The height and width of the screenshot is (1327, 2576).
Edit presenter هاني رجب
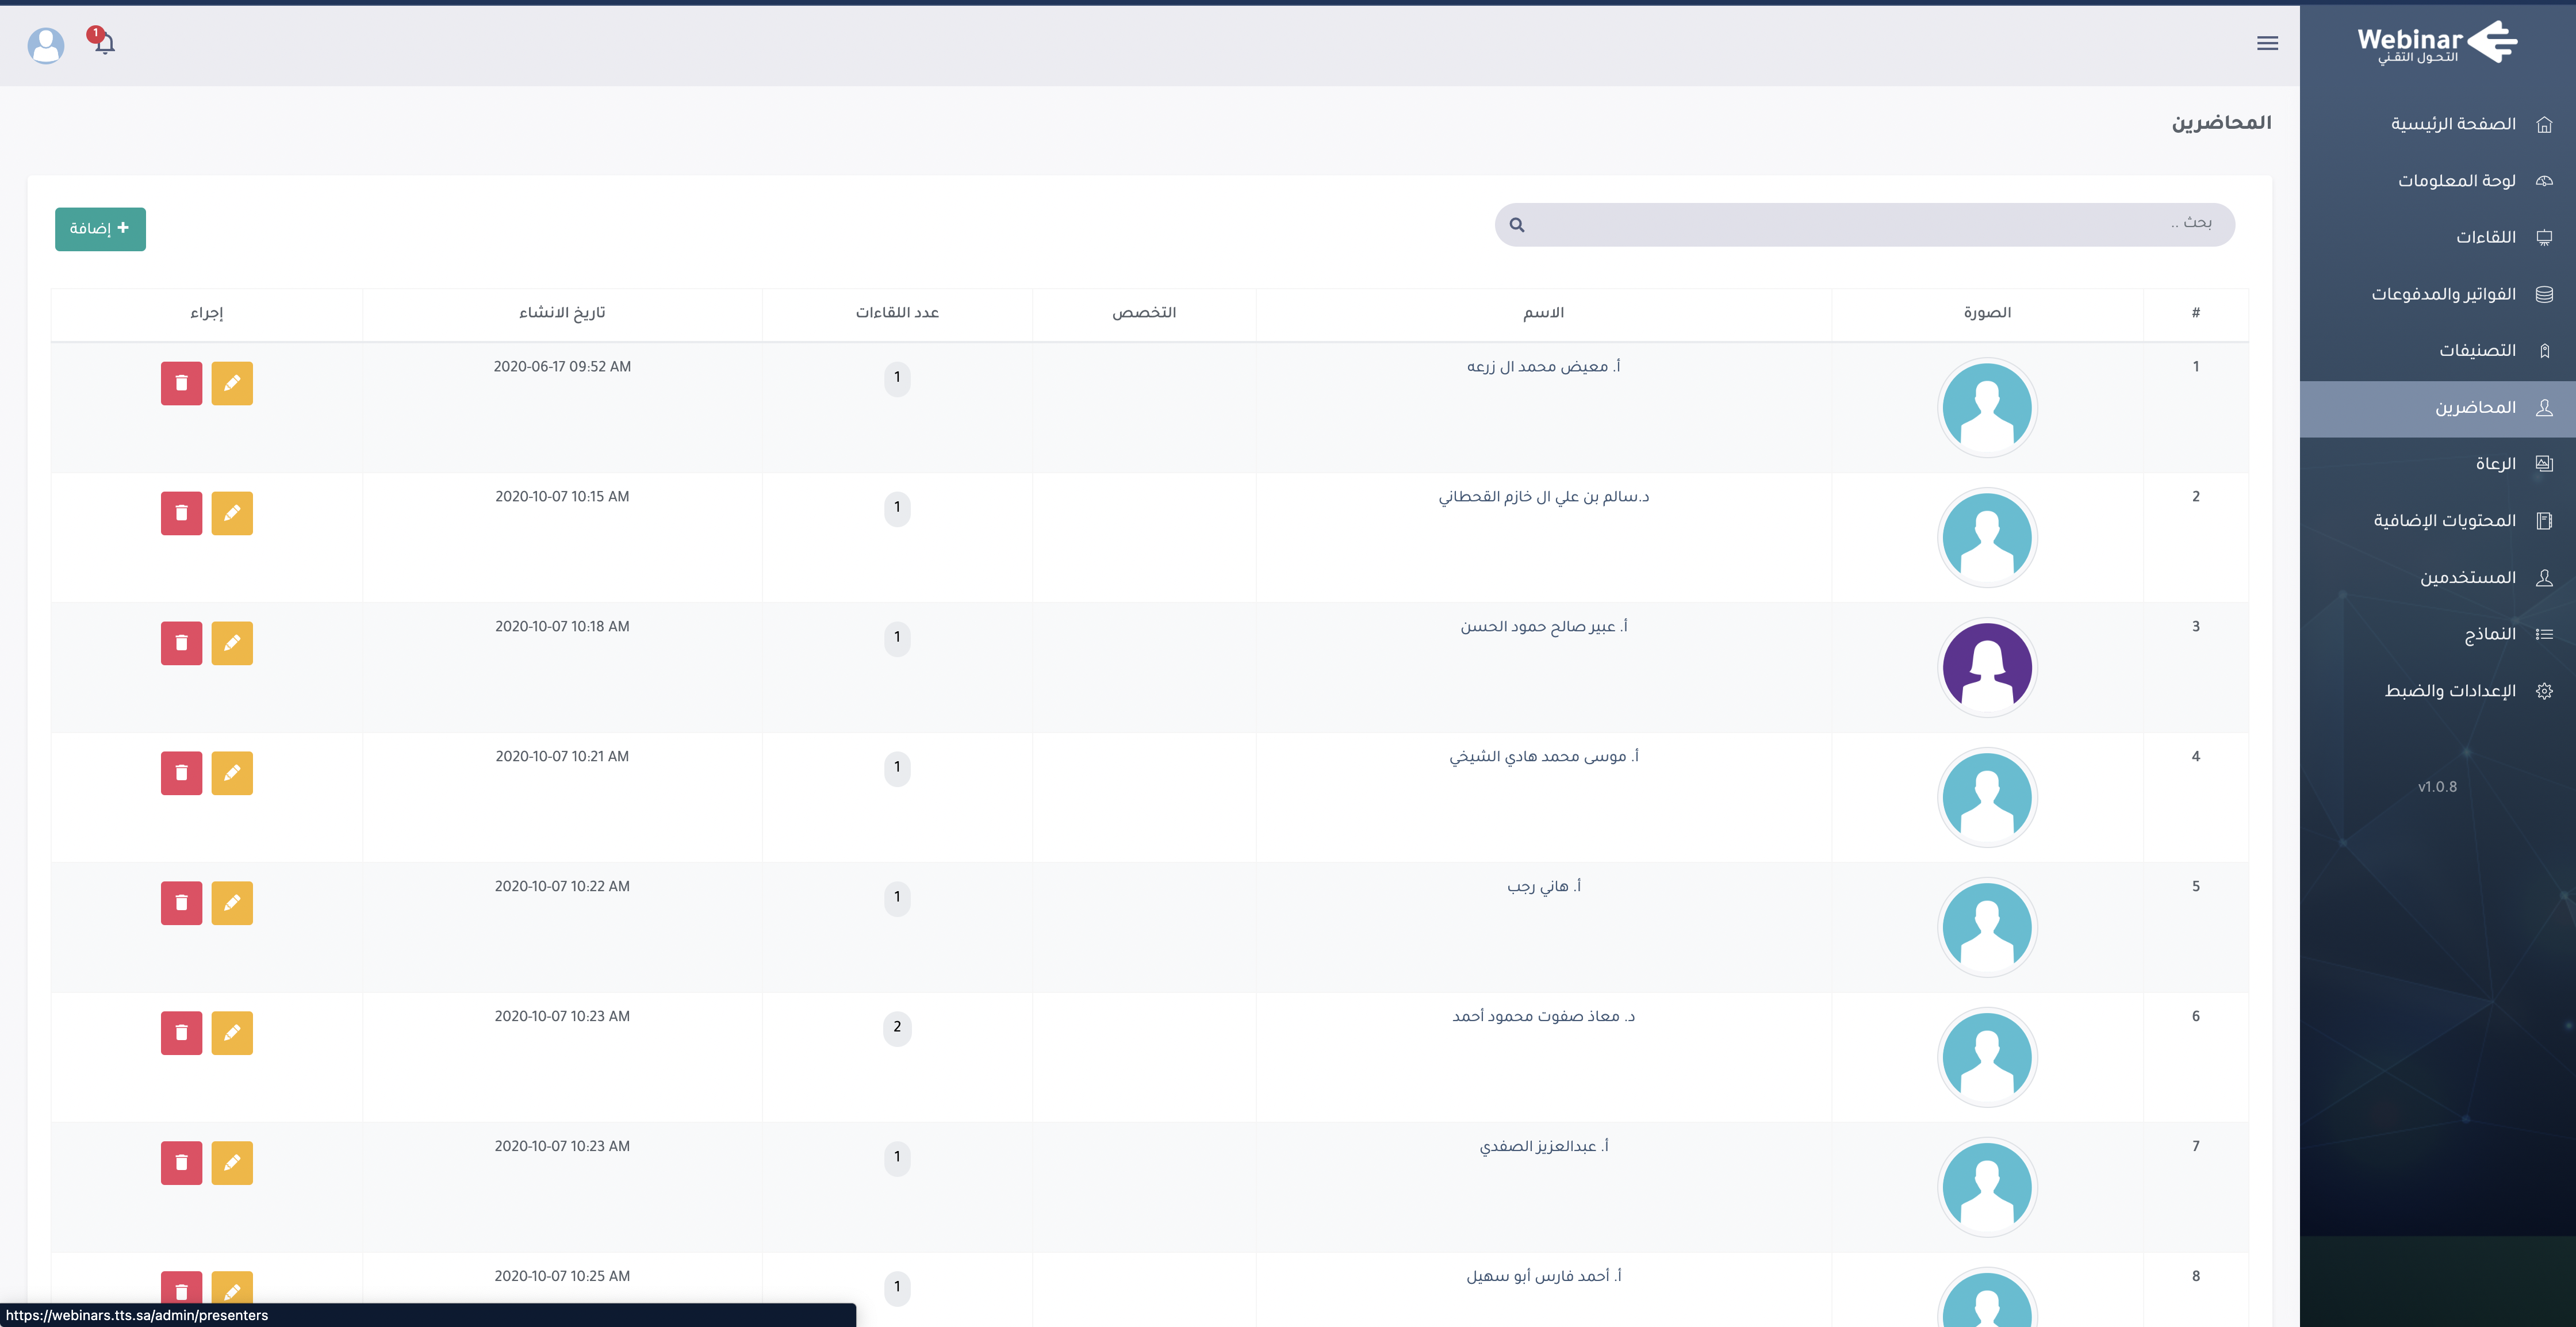tap(232, 903)
